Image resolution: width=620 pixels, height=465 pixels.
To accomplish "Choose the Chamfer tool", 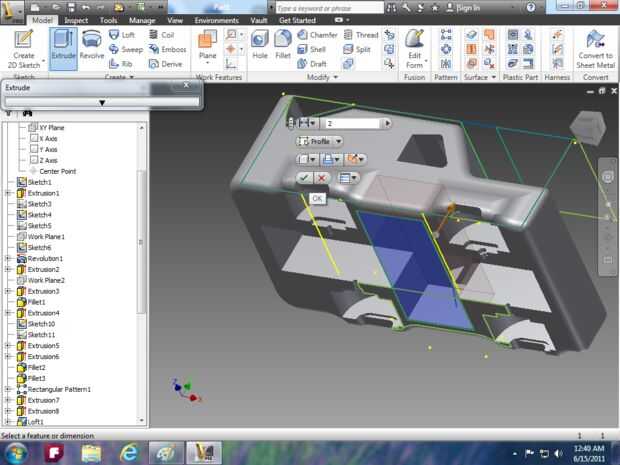I will coord(318,35).
